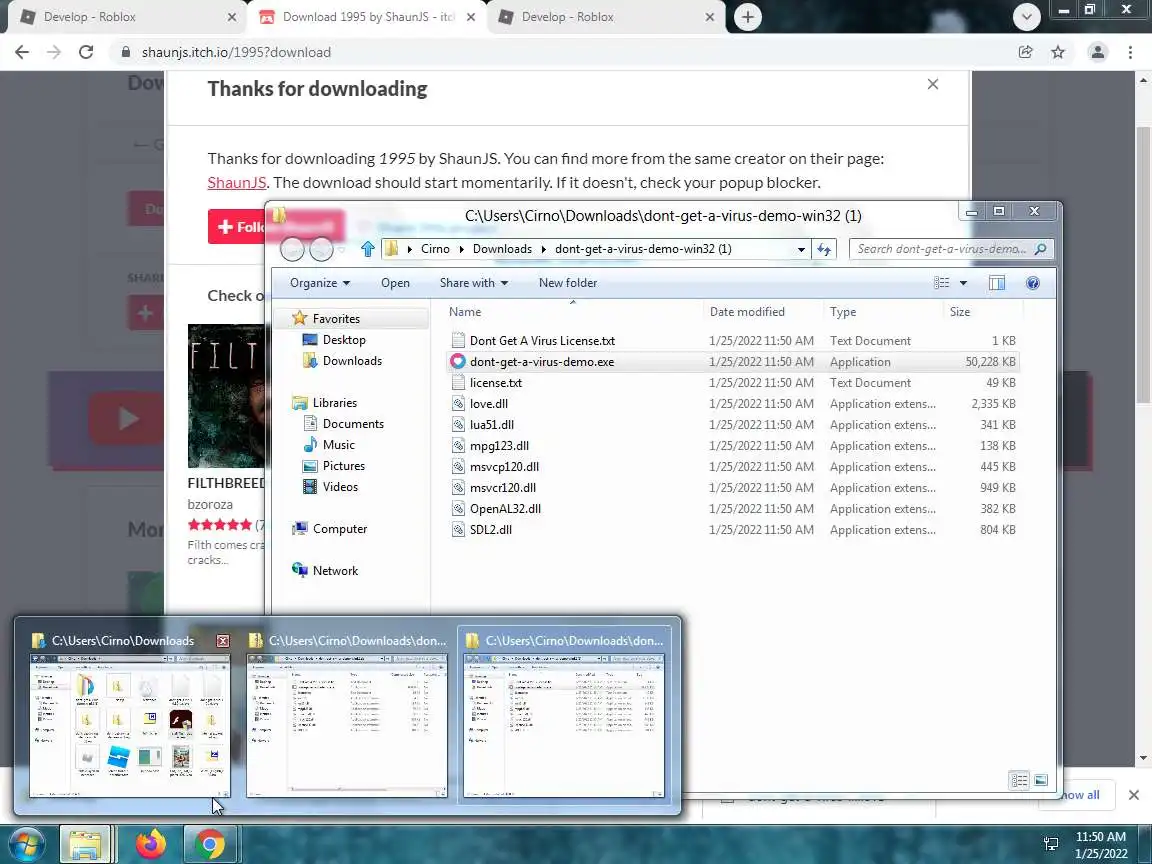
Task: Expand address bar history dropdown
Action: point(801,249)
